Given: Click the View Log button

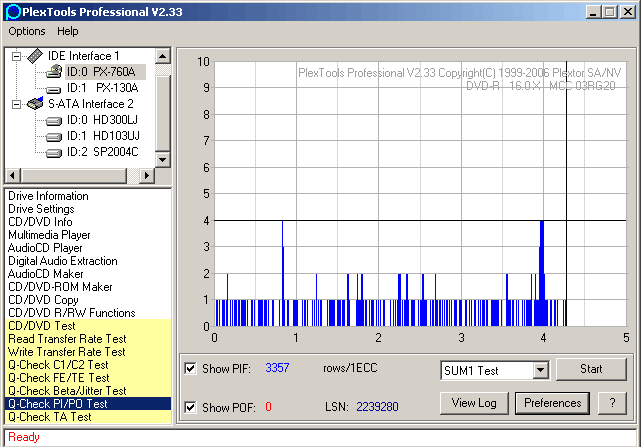Looking at the screenshot, I should (474, 403).
